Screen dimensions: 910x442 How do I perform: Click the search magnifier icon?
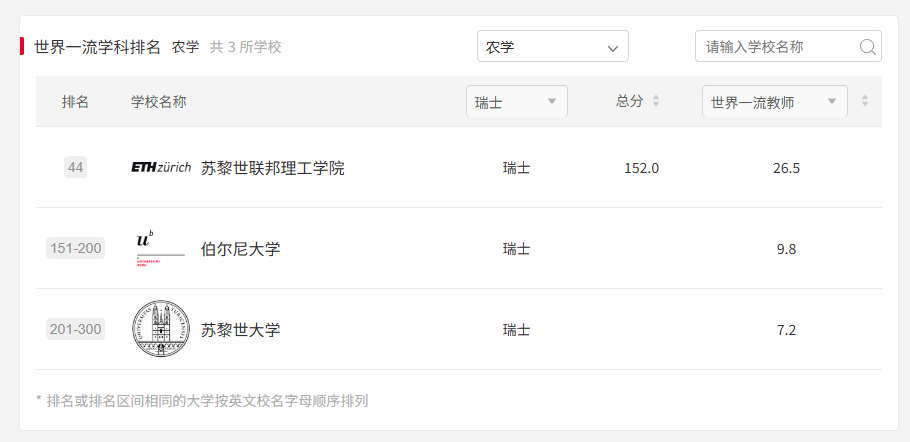pyautogui.click(x=868, y=47)
